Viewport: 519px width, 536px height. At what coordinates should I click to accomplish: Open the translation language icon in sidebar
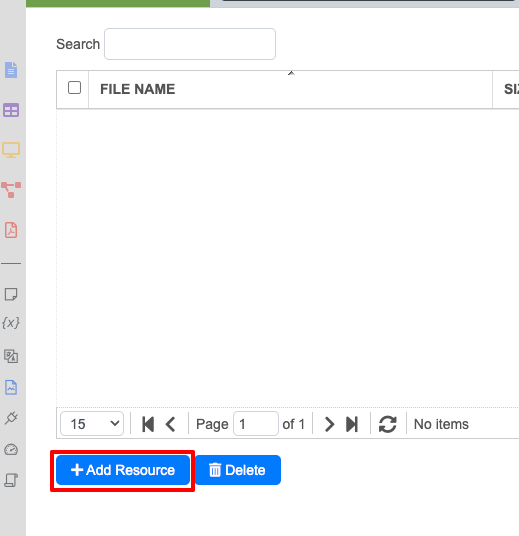pos(11,356)
